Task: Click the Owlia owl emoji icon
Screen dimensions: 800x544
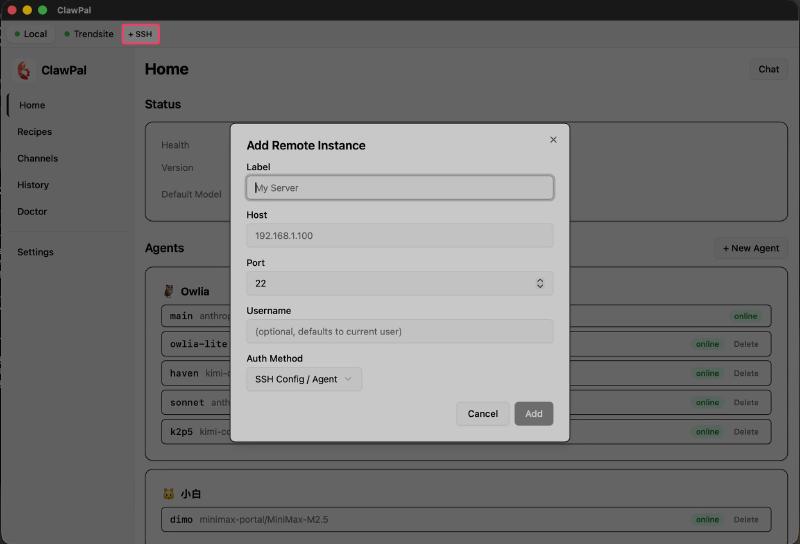Action: pyautogui.click(x=169, y=291)
